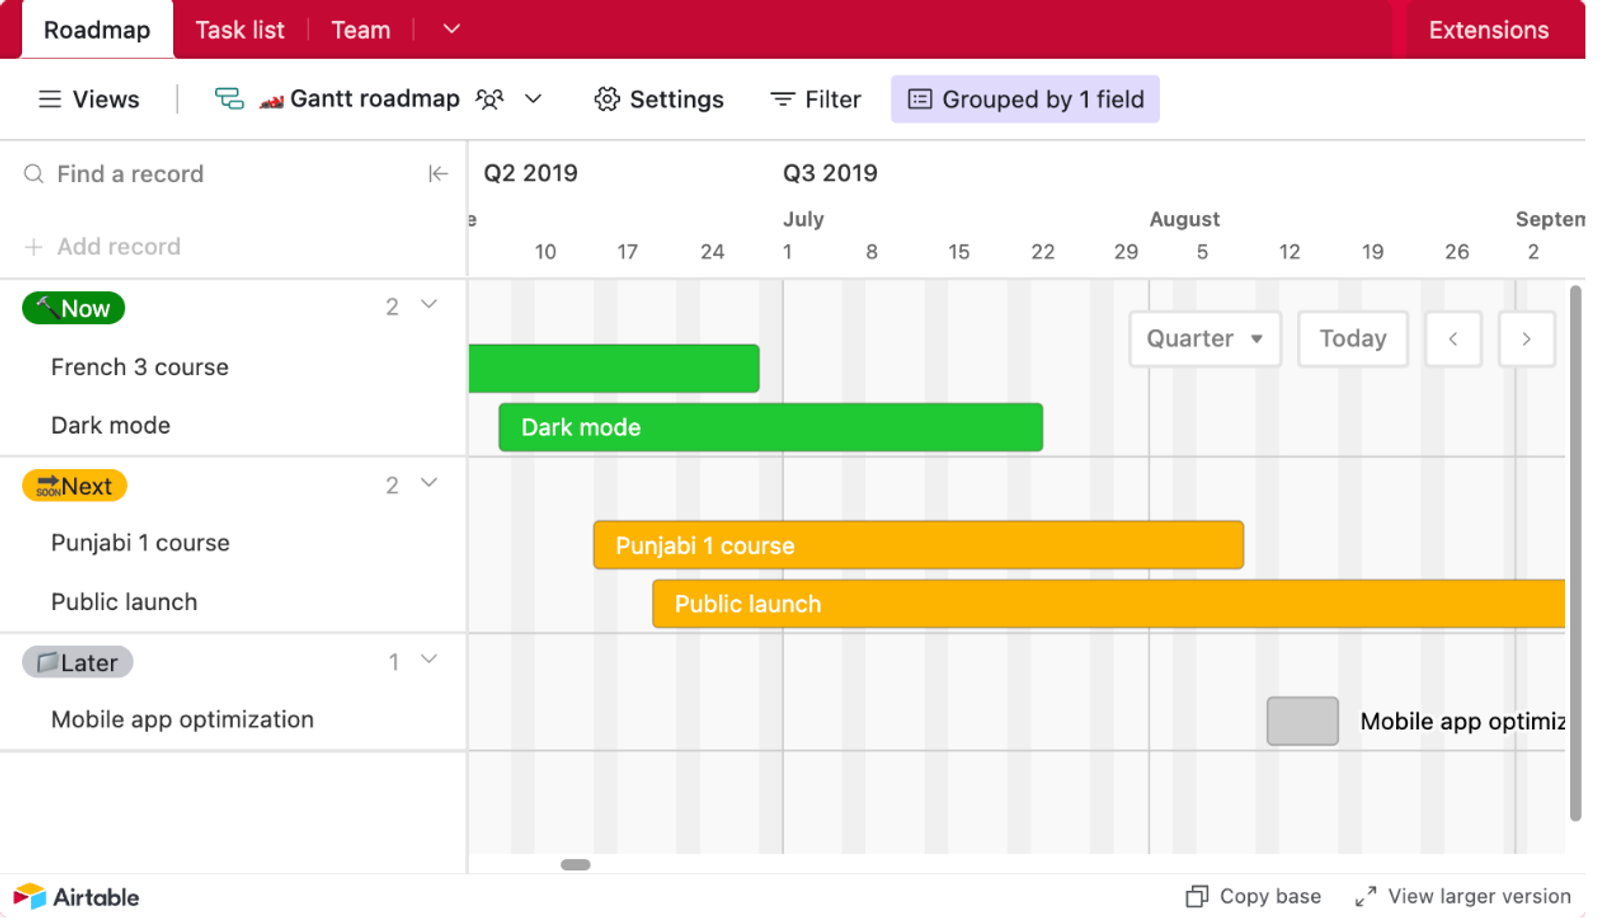Screen dimensions: 1600x922
Task: Click the Gantt view type icon
Action: (x=229, y=98)
